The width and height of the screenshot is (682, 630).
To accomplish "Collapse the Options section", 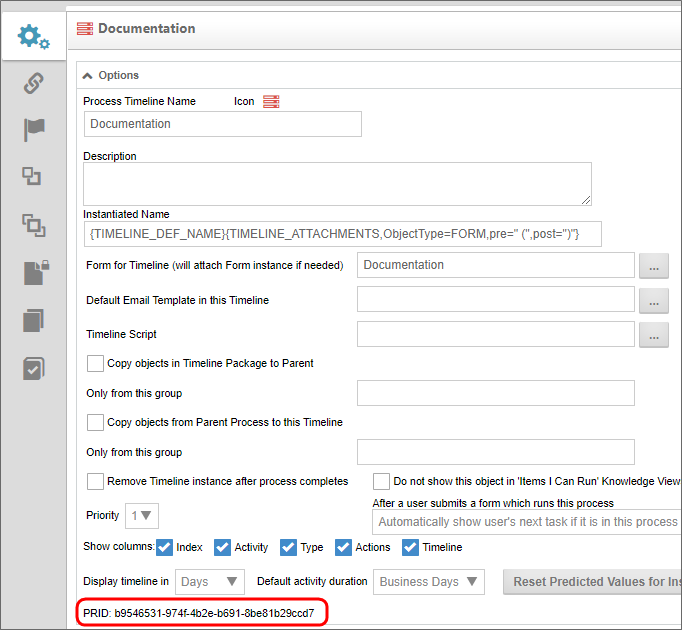I will click(x=88, y=75).
